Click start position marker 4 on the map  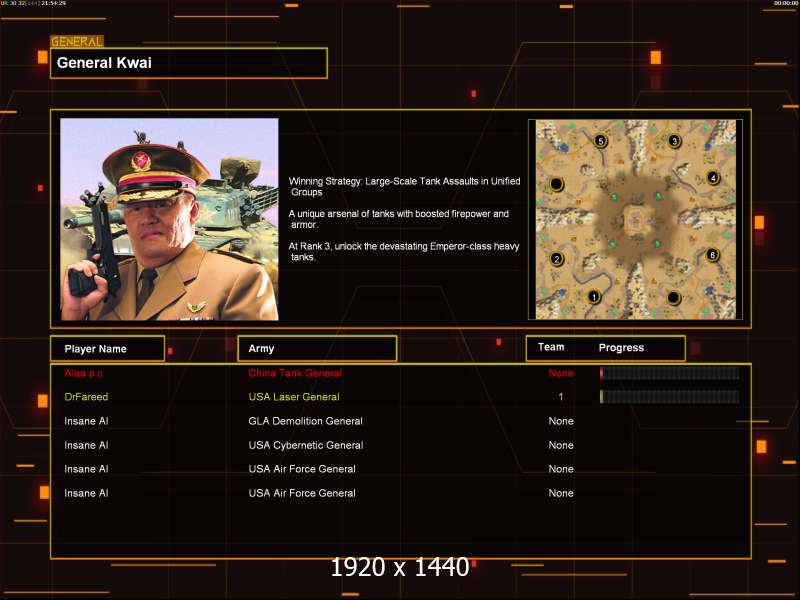pos(713,178)
